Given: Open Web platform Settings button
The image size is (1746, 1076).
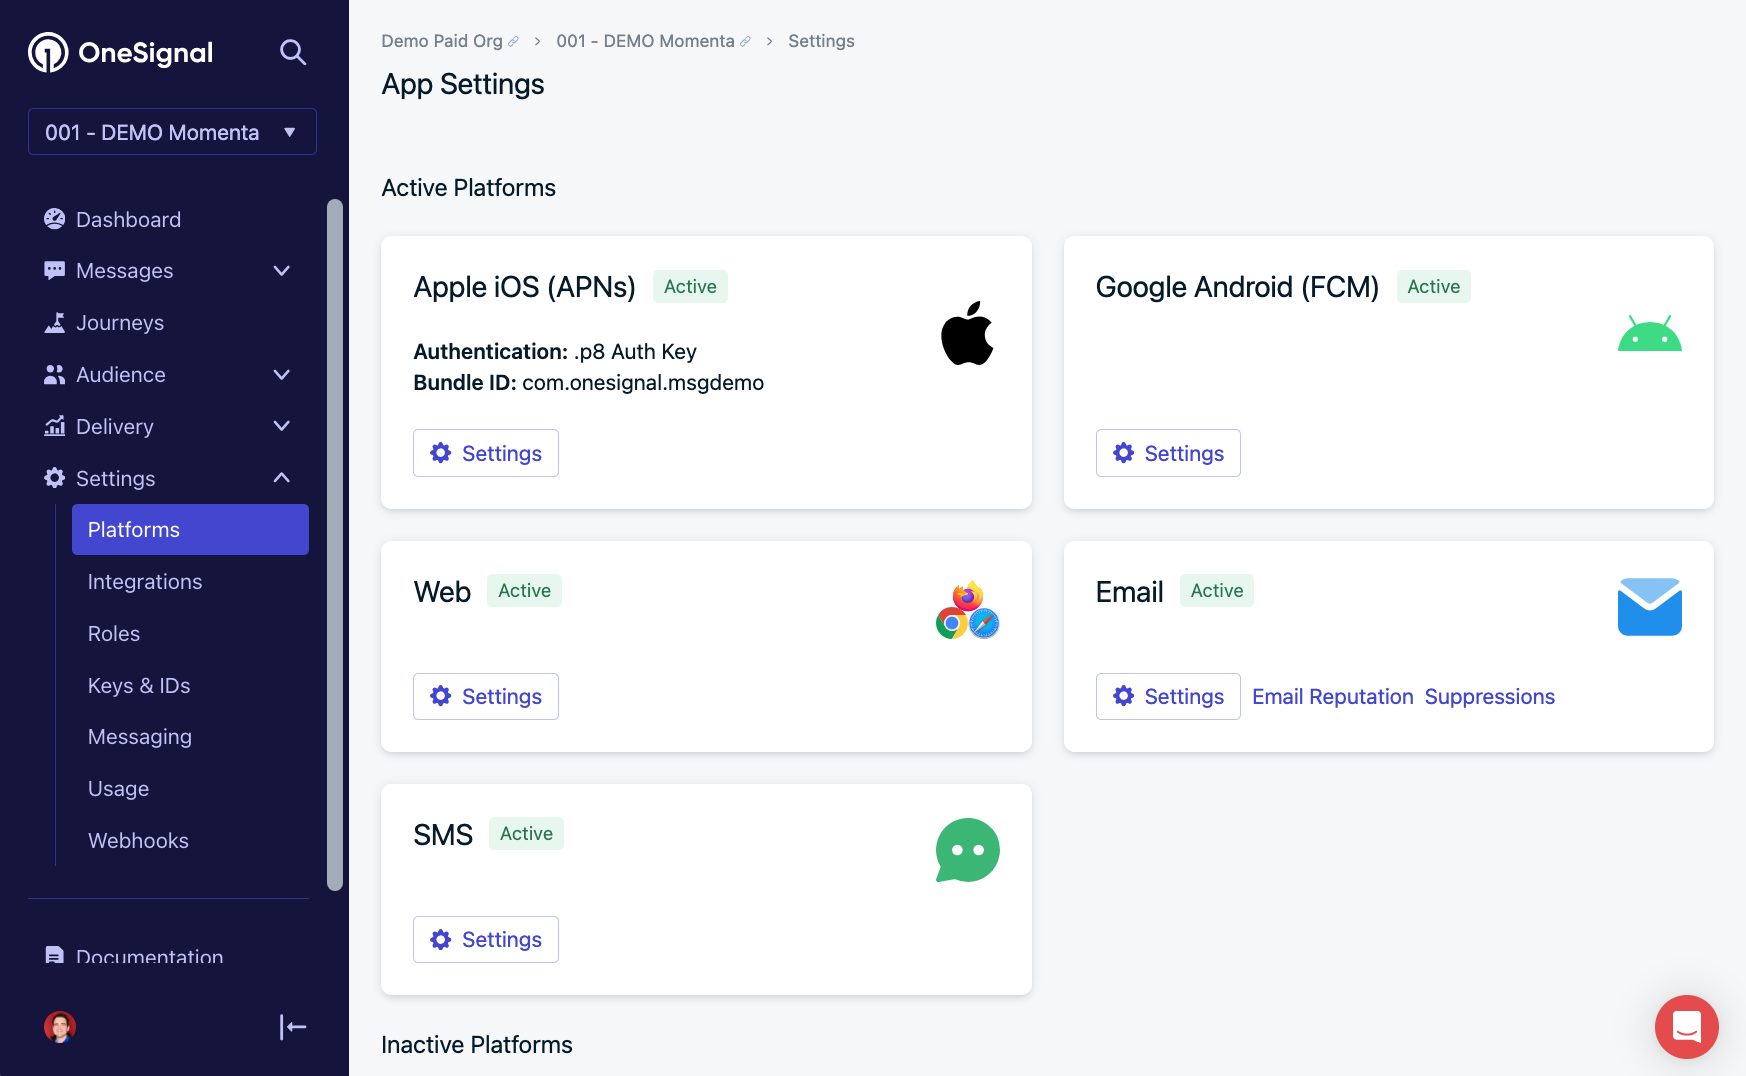Looking at the screenshot, I should [x=486, y=697].
